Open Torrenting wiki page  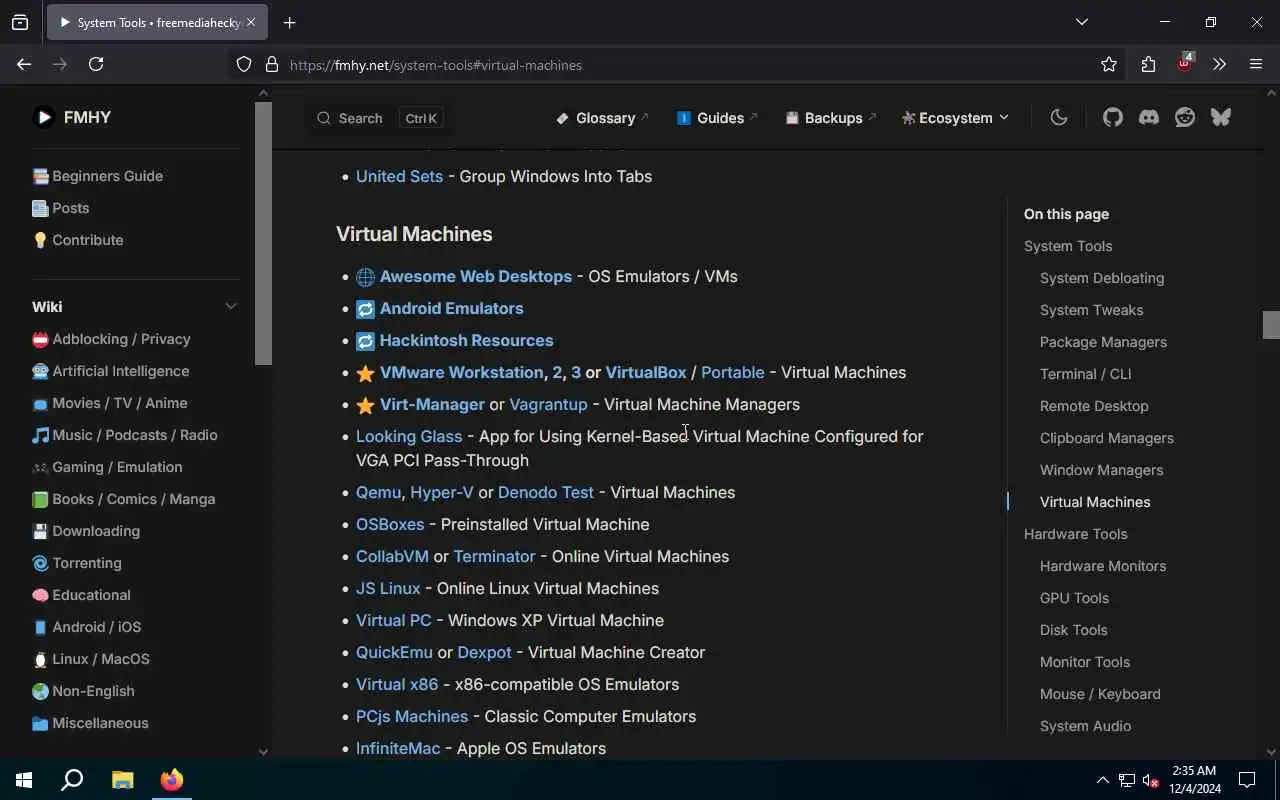[x=77, y=563]
